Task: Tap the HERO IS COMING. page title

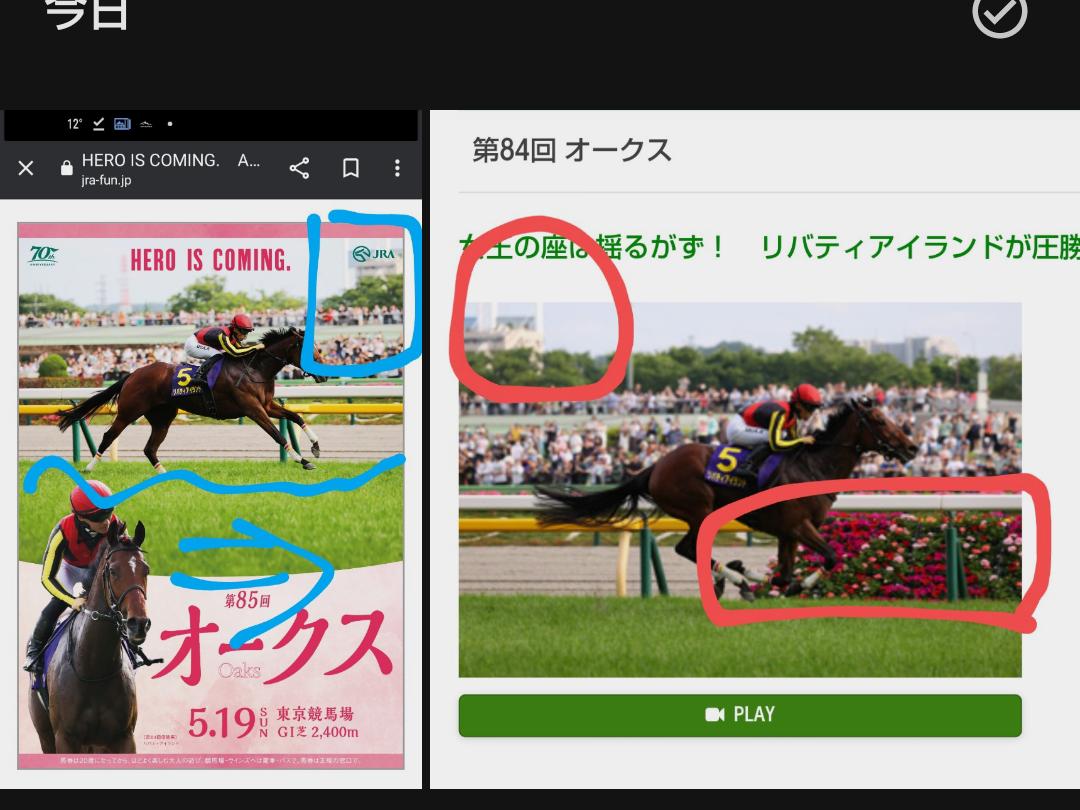Action: 150,160
